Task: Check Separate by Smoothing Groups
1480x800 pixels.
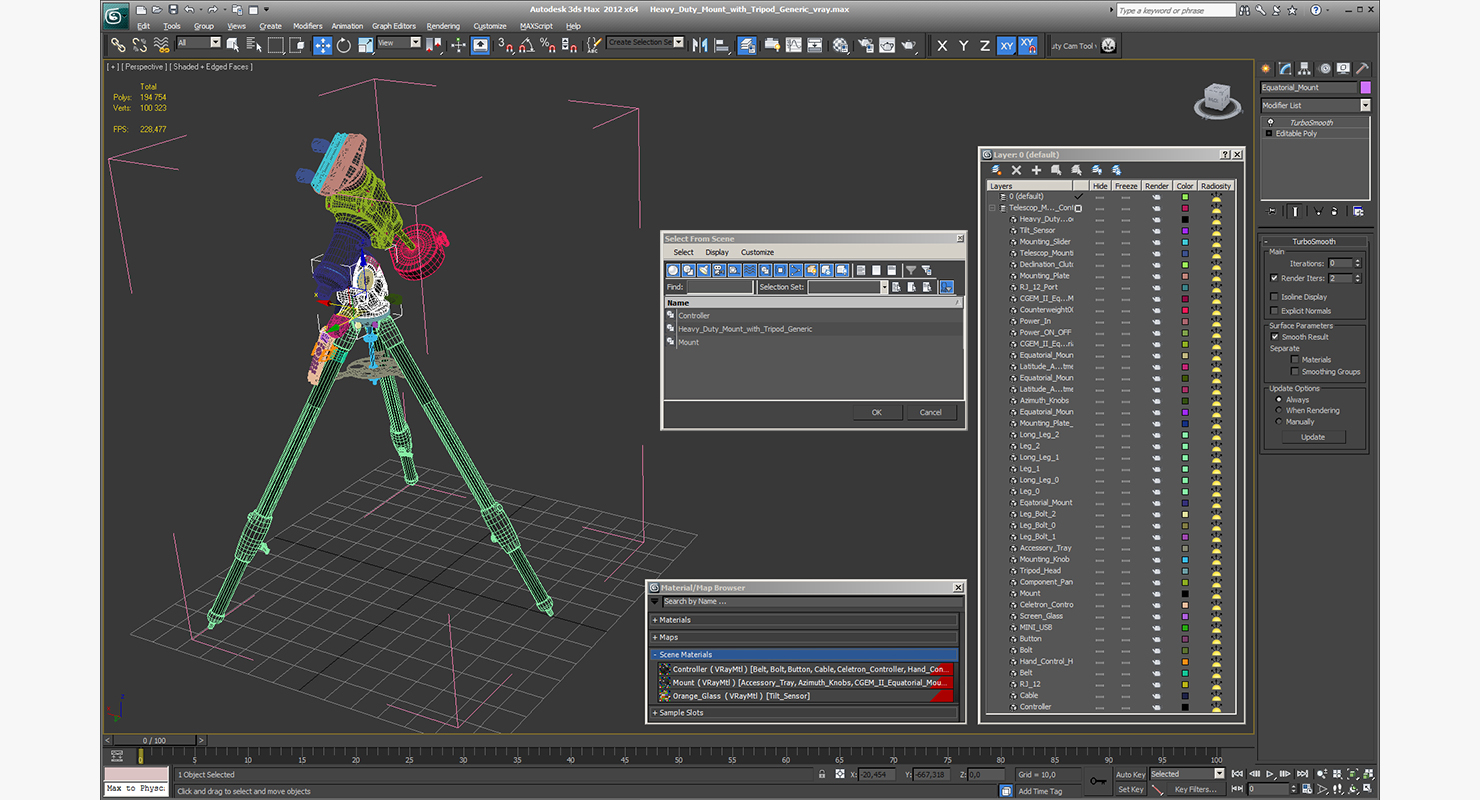Action: pyautogui.click(x=1295, y=372)
